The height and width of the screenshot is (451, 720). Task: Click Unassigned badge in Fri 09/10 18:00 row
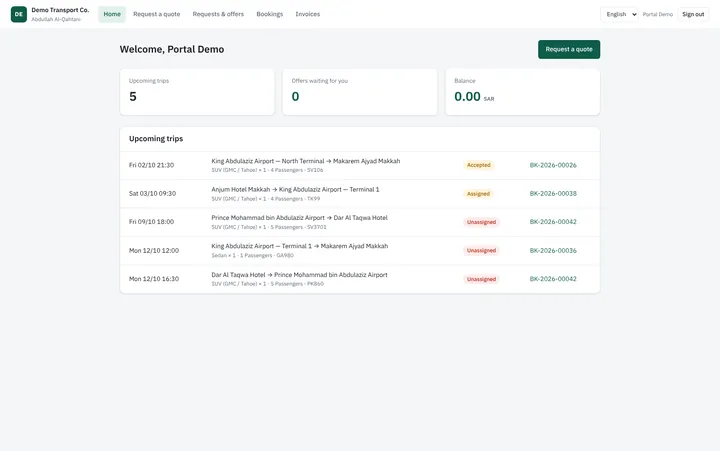pos(481,222)
